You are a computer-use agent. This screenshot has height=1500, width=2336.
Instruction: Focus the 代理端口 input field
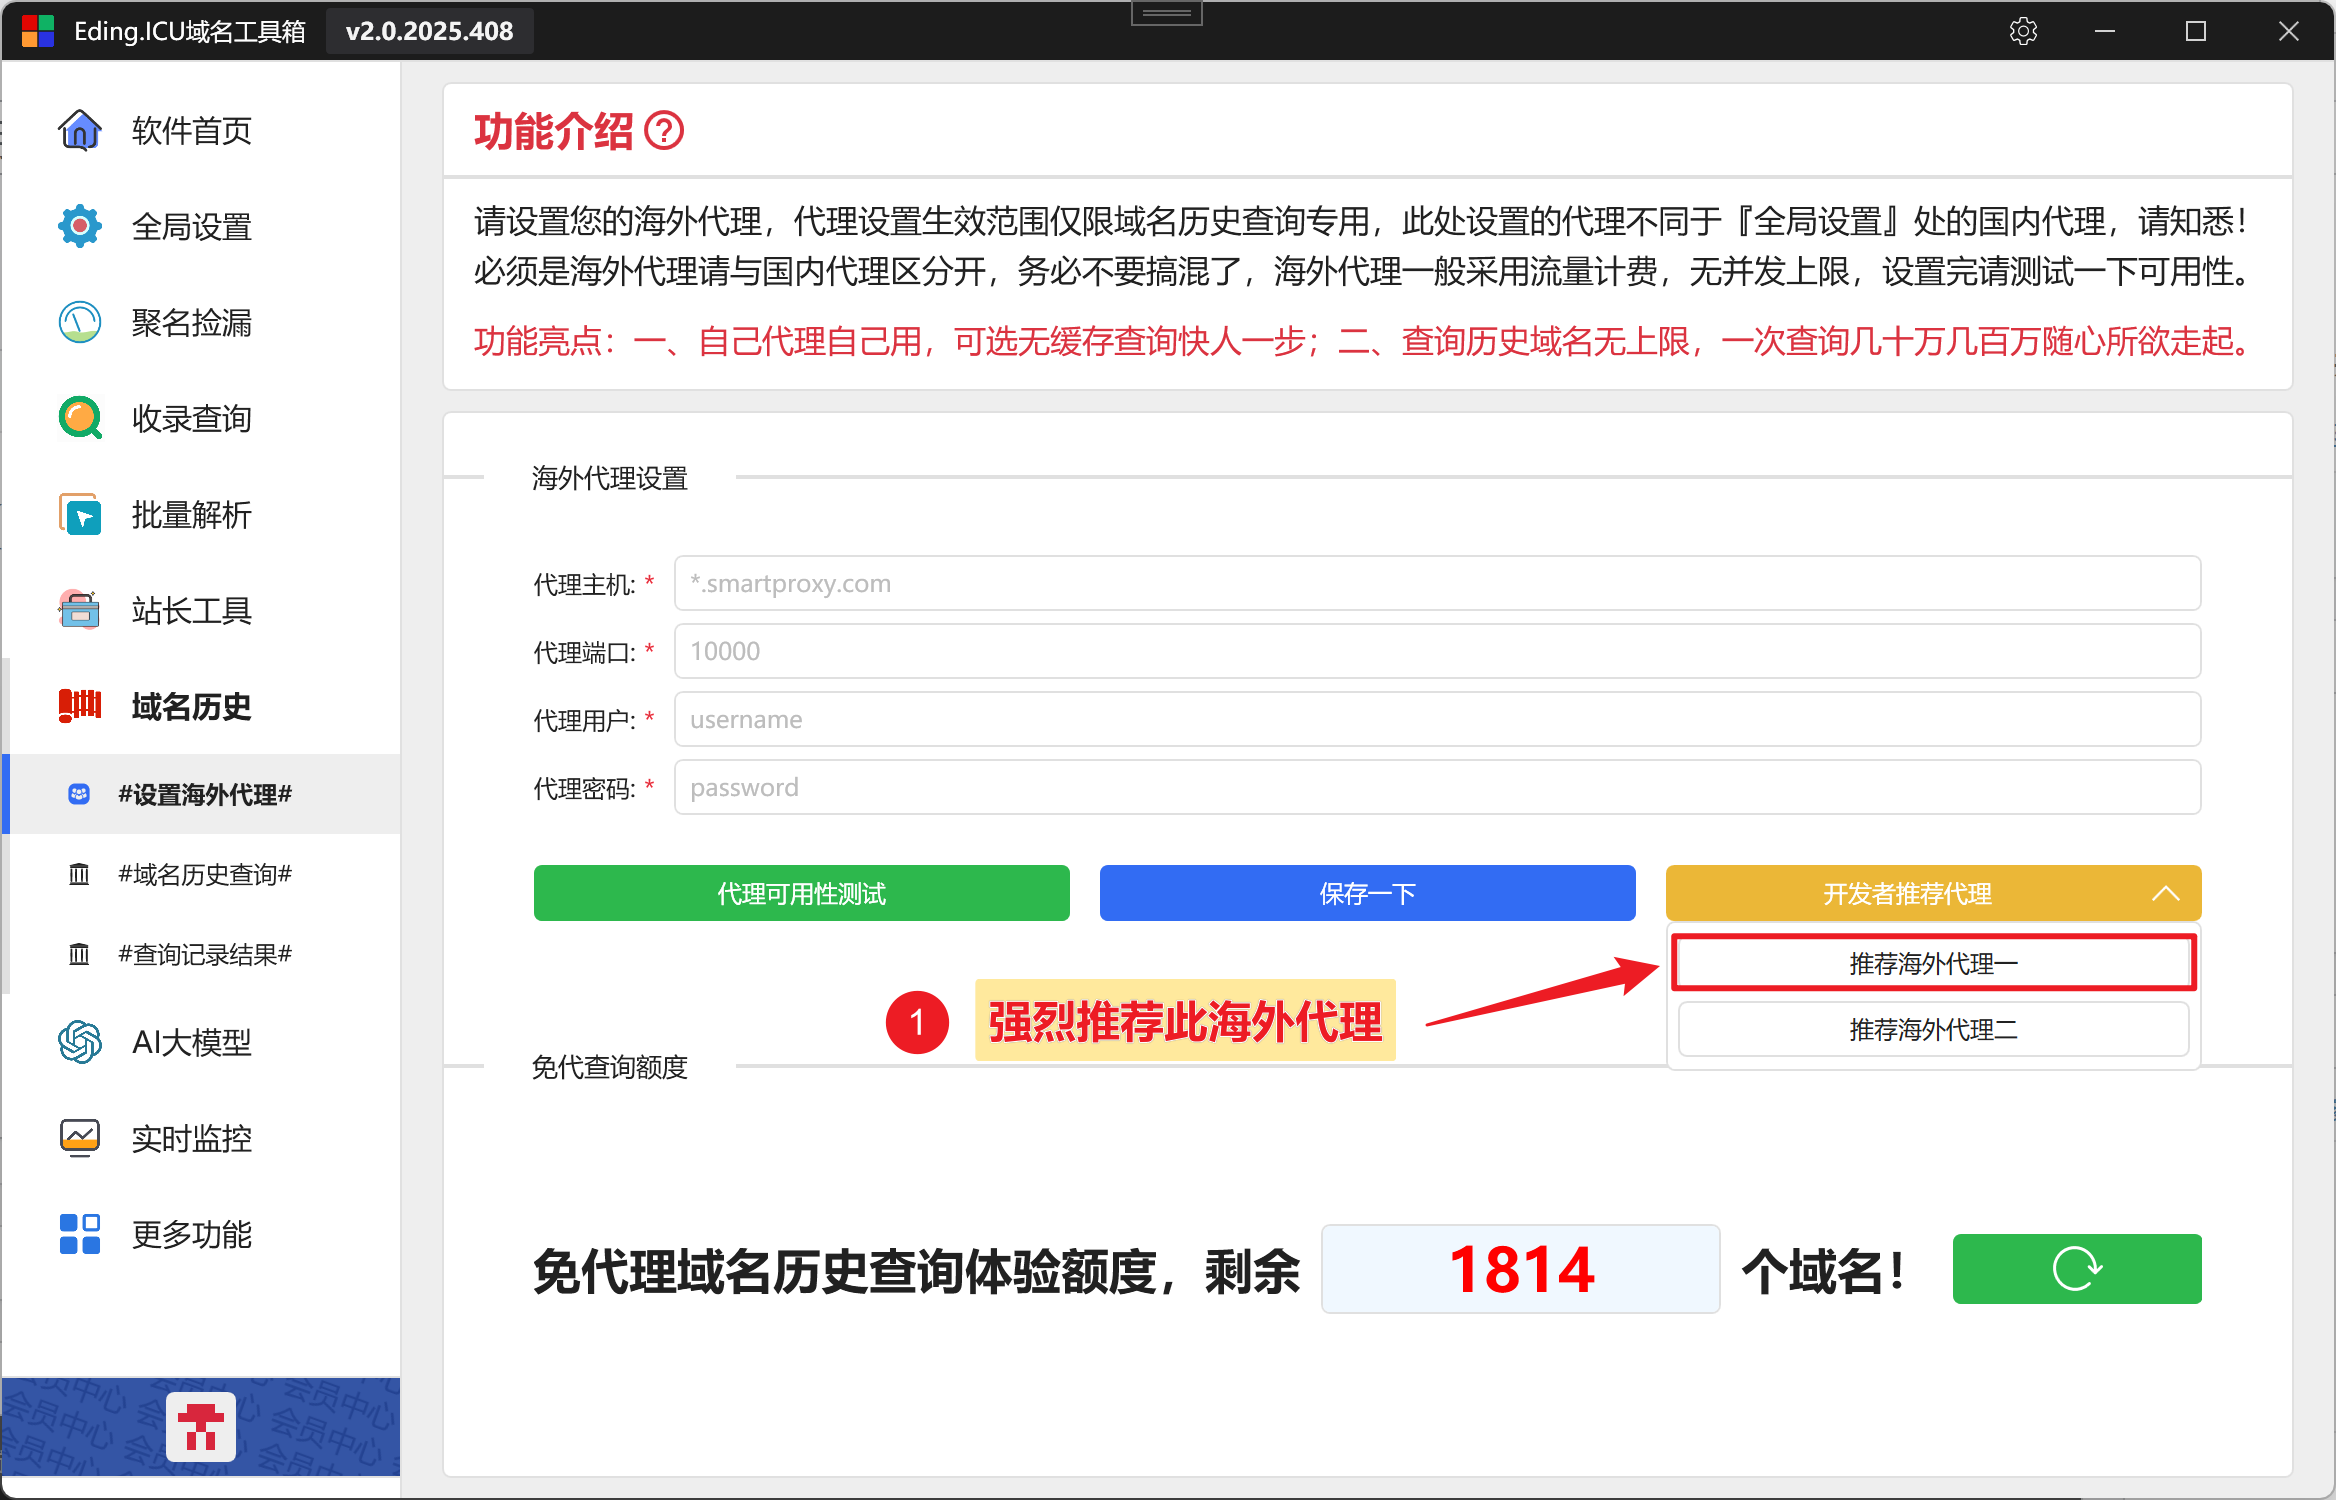[1437, 651]
